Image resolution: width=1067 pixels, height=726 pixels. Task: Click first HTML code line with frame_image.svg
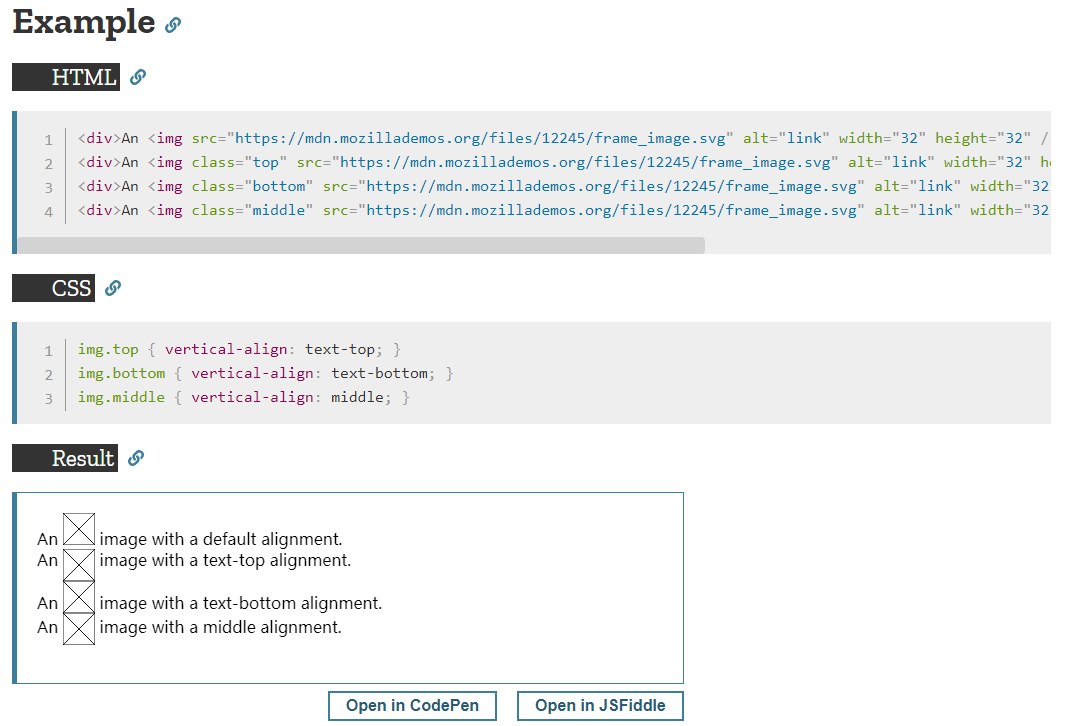click(x=563, y=138)
